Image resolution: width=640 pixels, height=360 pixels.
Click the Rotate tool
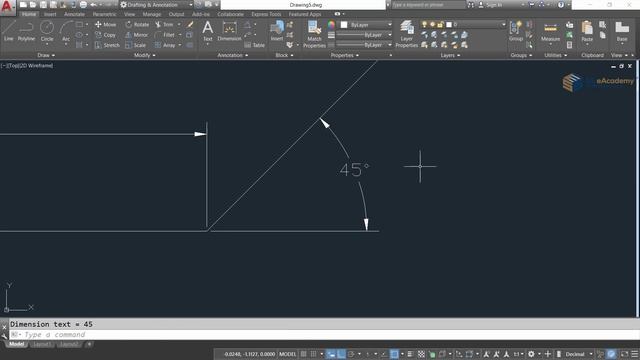[x=137, y=24]
